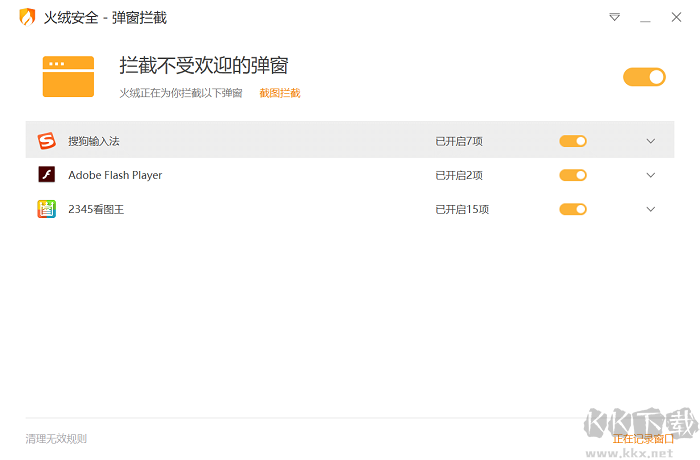The height and width of the screenshot is (460, 700).
Task: Turn off the Adobe Flash Player switch
Action: [573, 175]
